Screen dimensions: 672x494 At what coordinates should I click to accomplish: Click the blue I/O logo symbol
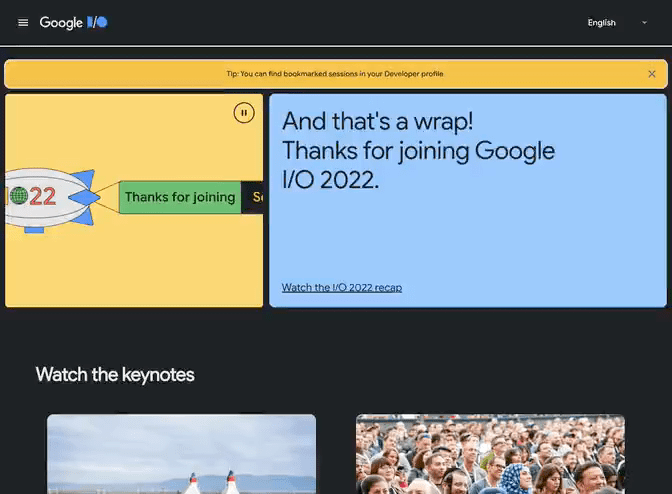pyautogui.click(x=97, y=23)
